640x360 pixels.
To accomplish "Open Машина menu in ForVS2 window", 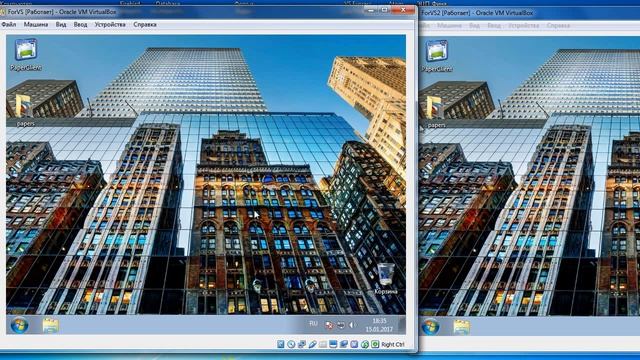I will point(449,25).
